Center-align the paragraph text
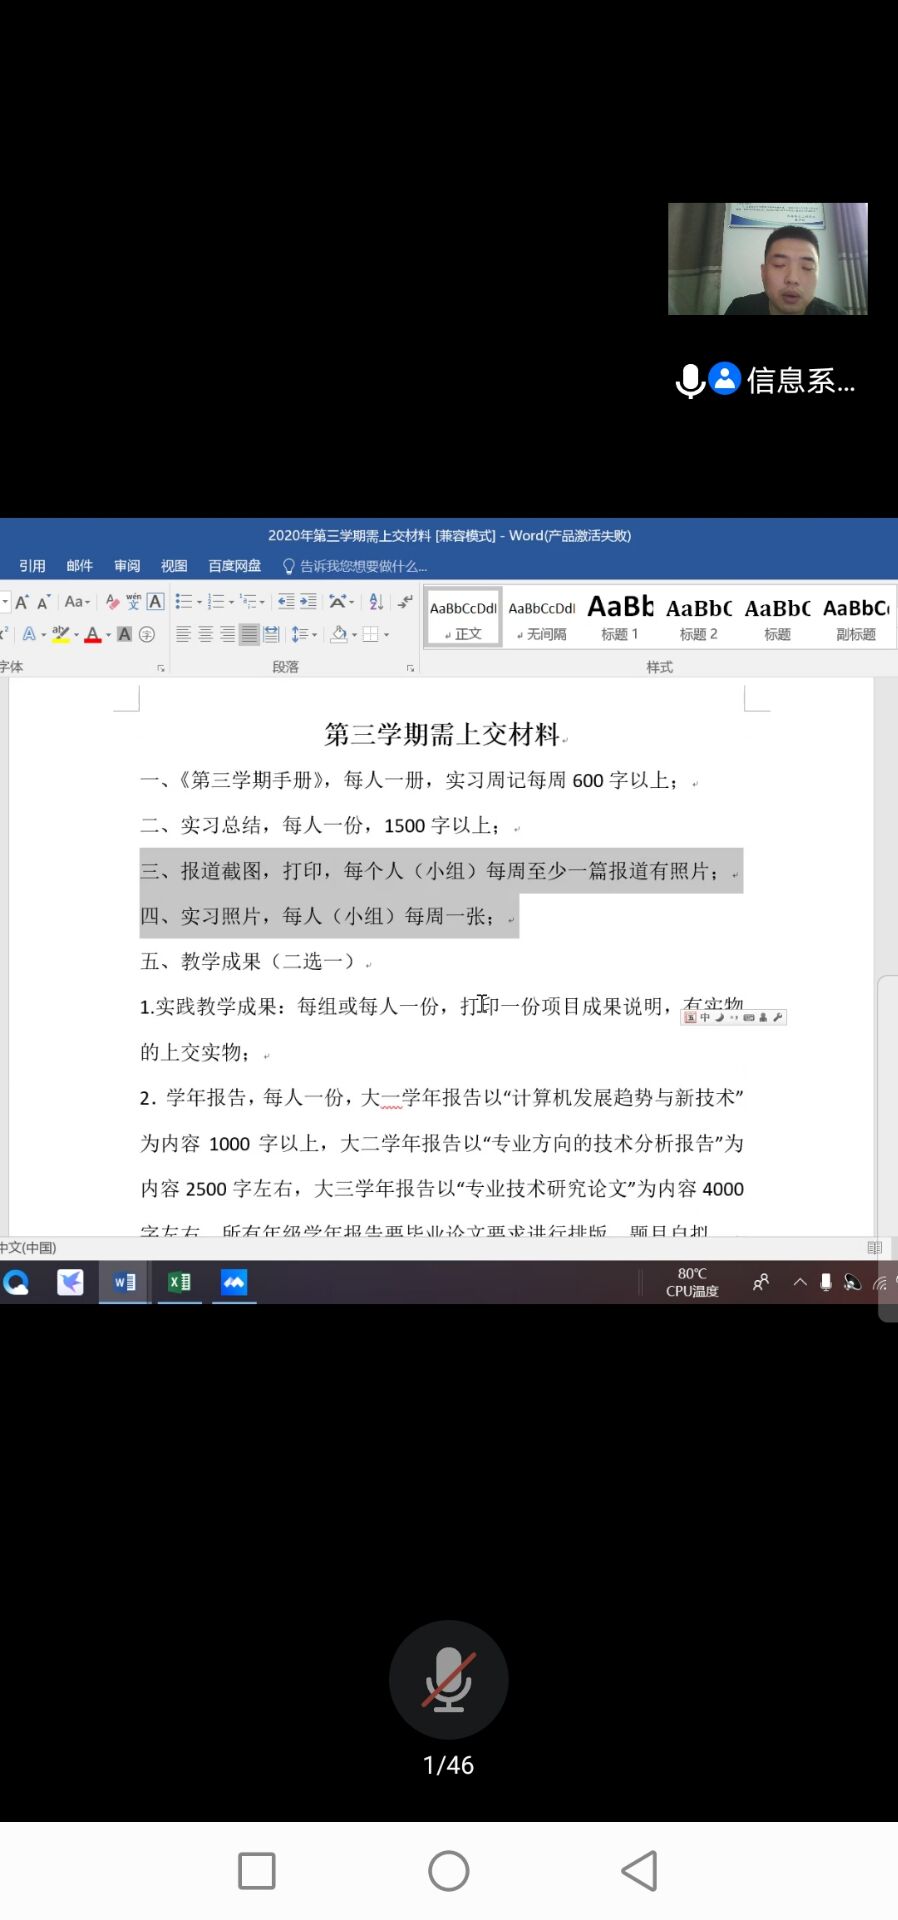The width and height of the screenshot is (898, 1920). [205, 634]
